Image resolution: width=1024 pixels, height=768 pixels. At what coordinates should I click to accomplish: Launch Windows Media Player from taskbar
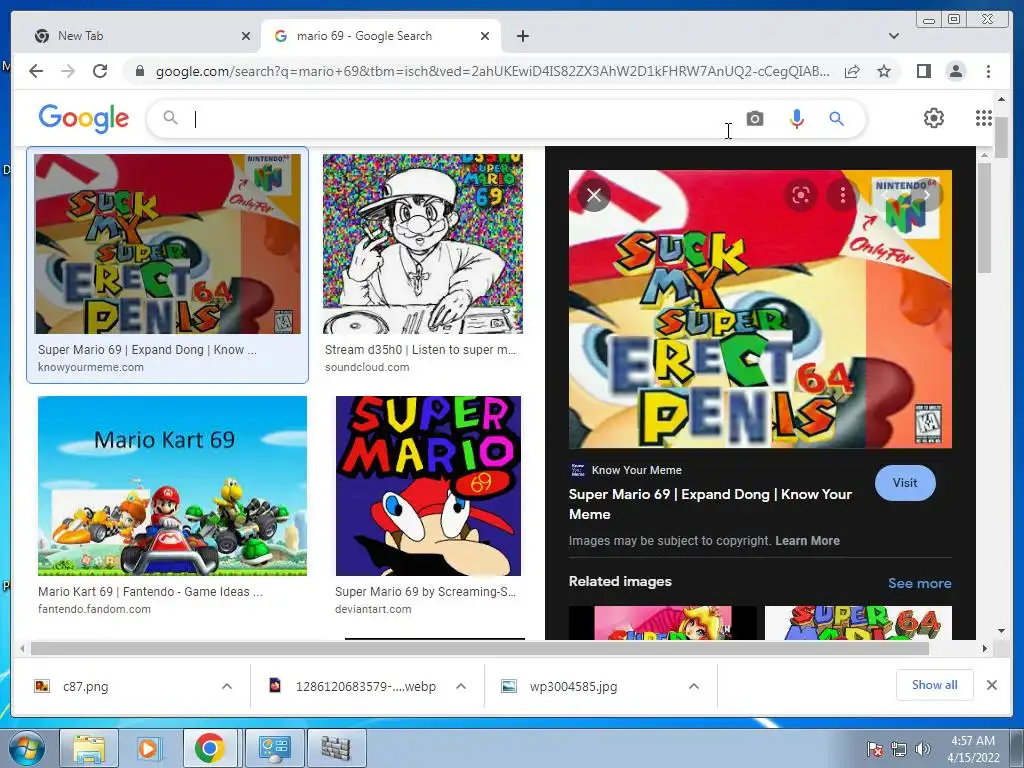[x=149, y=748]
